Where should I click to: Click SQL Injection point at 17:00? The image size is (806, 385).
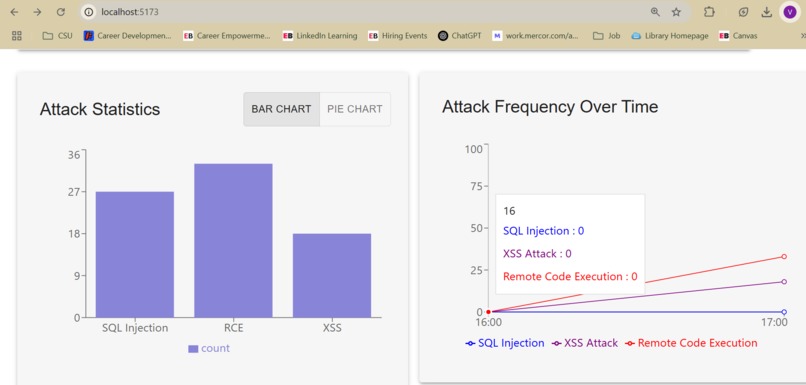pos(784,312)
